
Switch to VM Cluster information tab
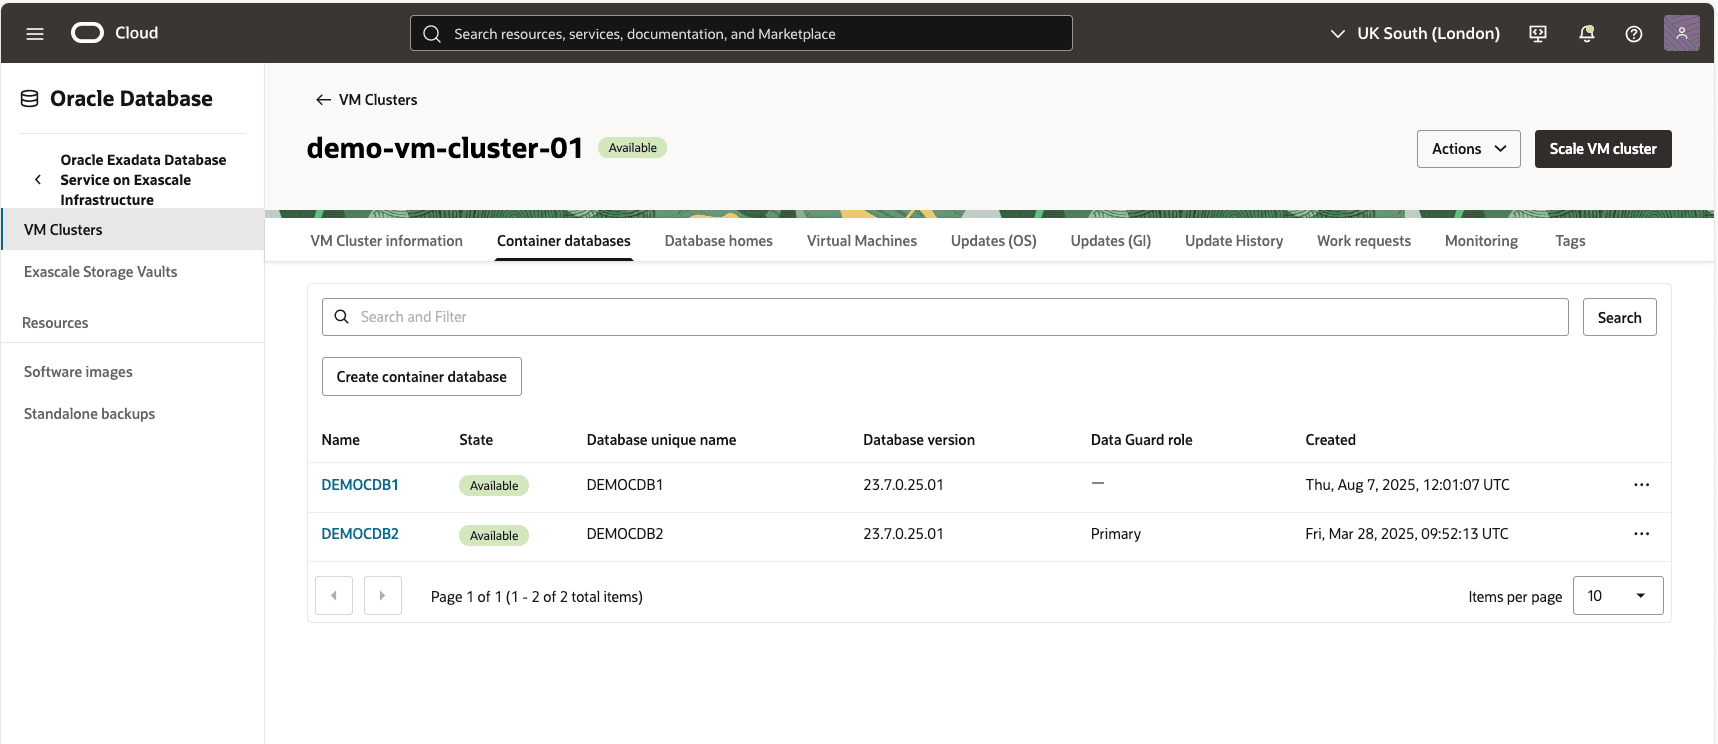click(387, 241)
